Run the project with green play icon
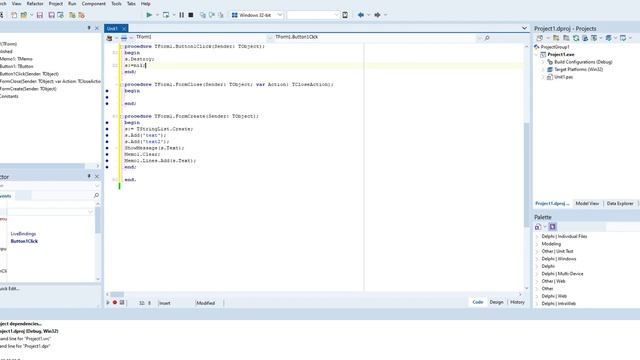This screenshot has height=360, width=640. pos(149,15)
